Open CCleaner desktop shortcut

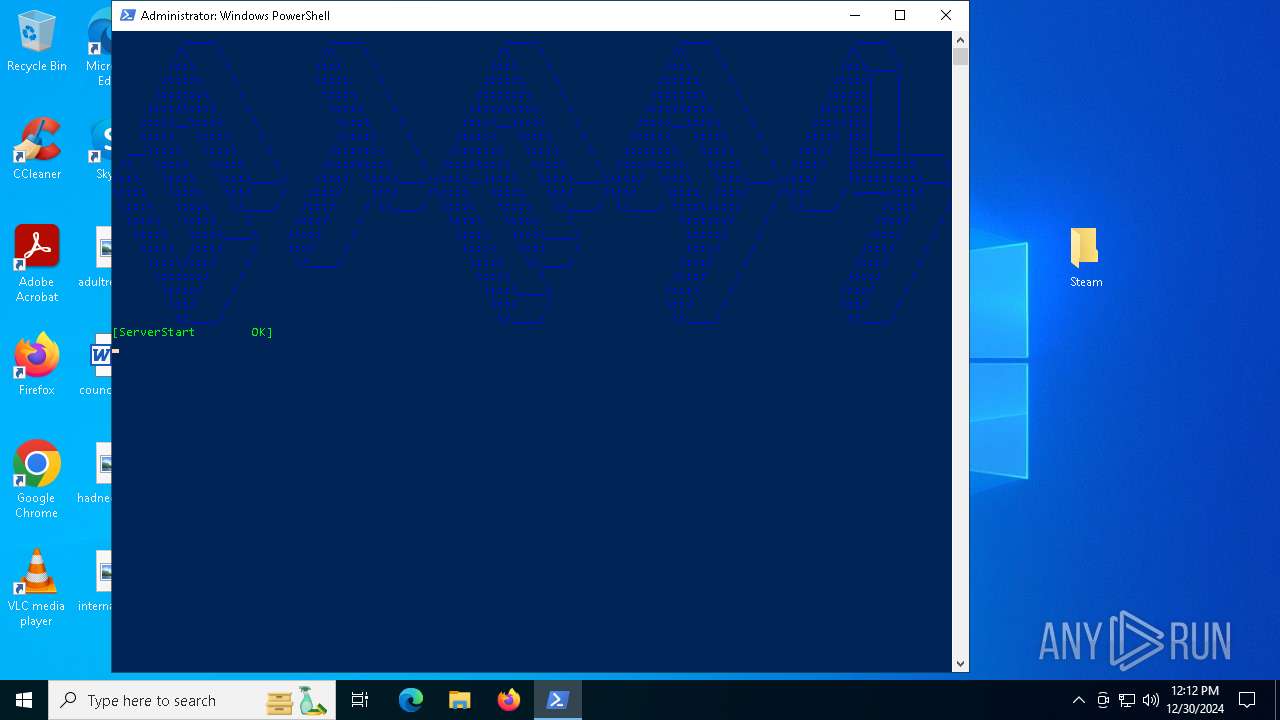click(37, 150)
